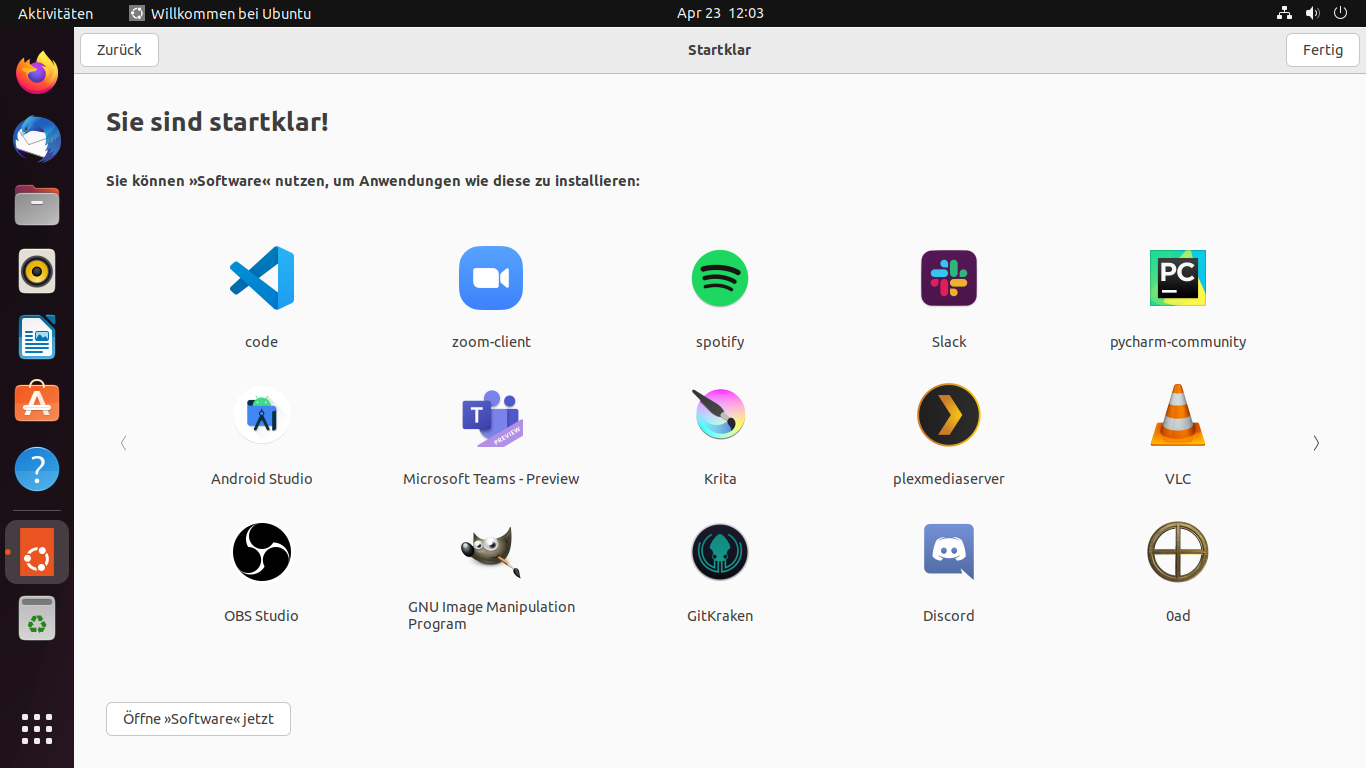Screen dimensions: 1366x768
Task: Open the plexmediaserver icon
Action: 949,415
